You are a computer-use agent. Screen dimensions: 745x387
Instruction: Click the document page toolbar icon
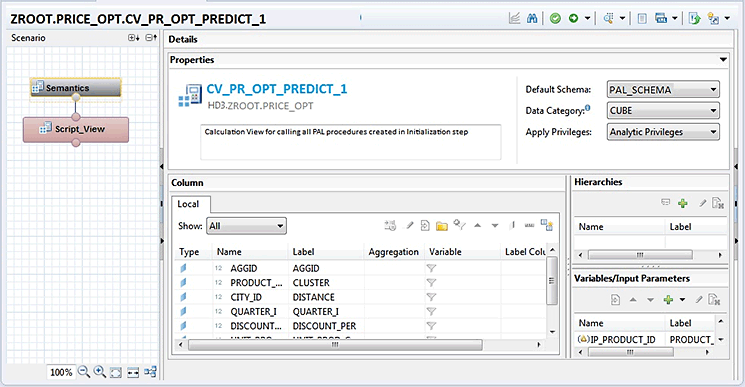pyautogui.click(x=642, y=19)
